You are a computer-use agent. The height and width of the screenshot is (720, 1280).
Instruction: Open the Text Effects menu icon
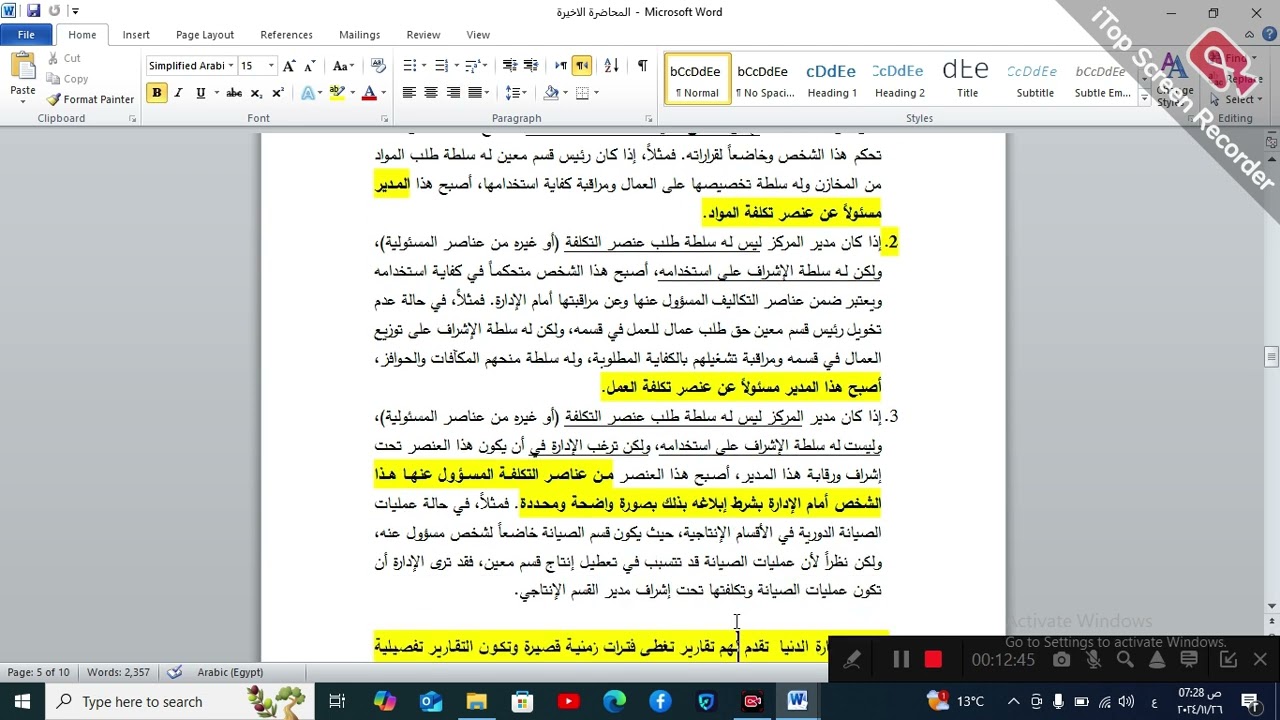[308, 93]
